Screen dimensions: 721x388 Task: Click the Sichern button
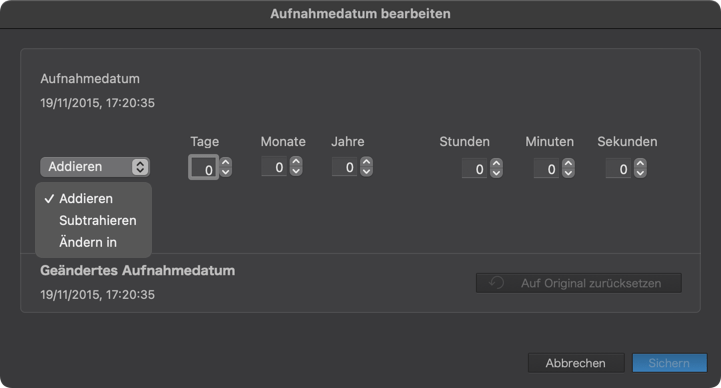[x=670, y=363]
